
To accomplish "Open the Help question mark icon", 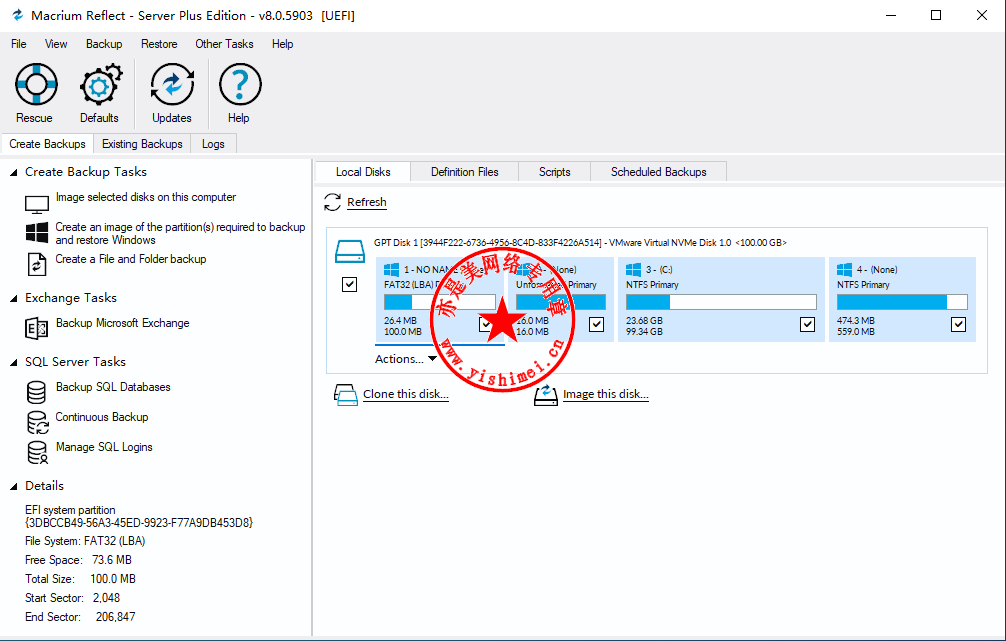I will [x=240, y=84].
